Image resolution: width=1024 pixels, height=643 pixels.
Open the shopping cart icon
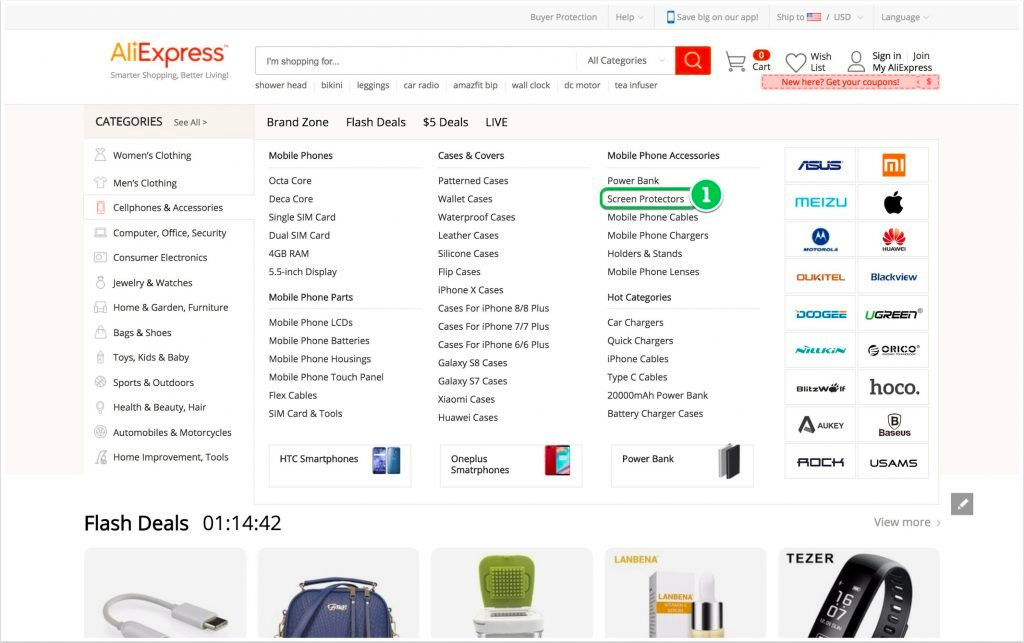735,61
